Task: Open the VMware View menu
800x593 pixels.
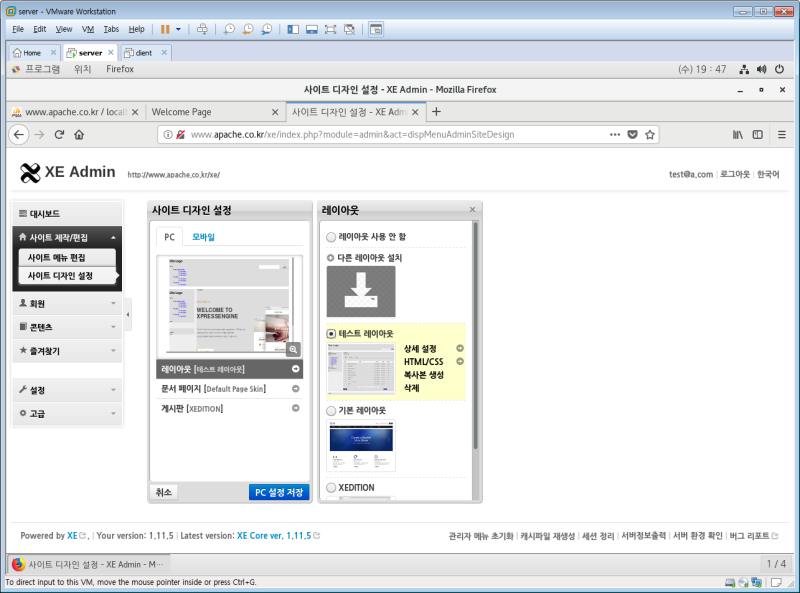Action: click(64, 29)
